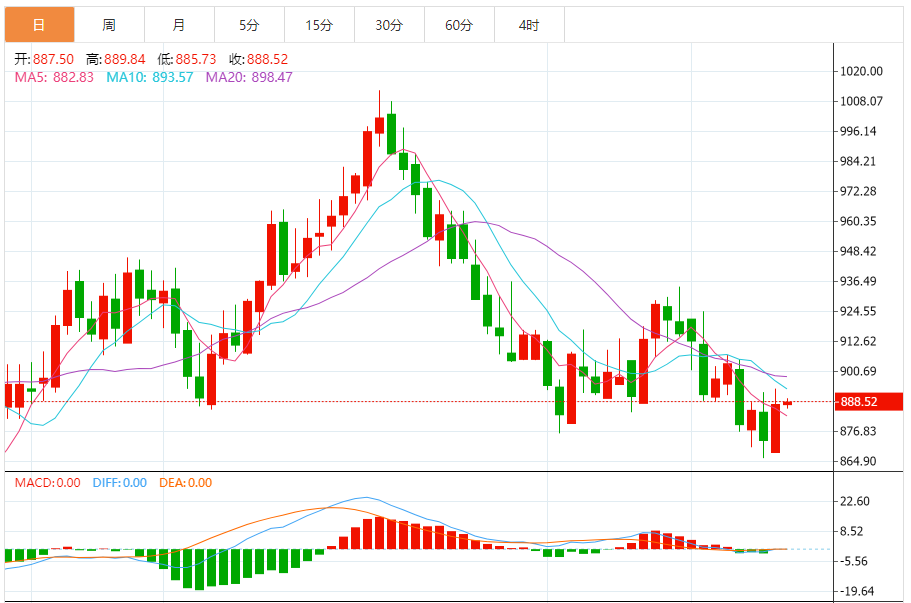Click the 984.21 price axis label
911x603 pixels.
click(x=858, y=161)
